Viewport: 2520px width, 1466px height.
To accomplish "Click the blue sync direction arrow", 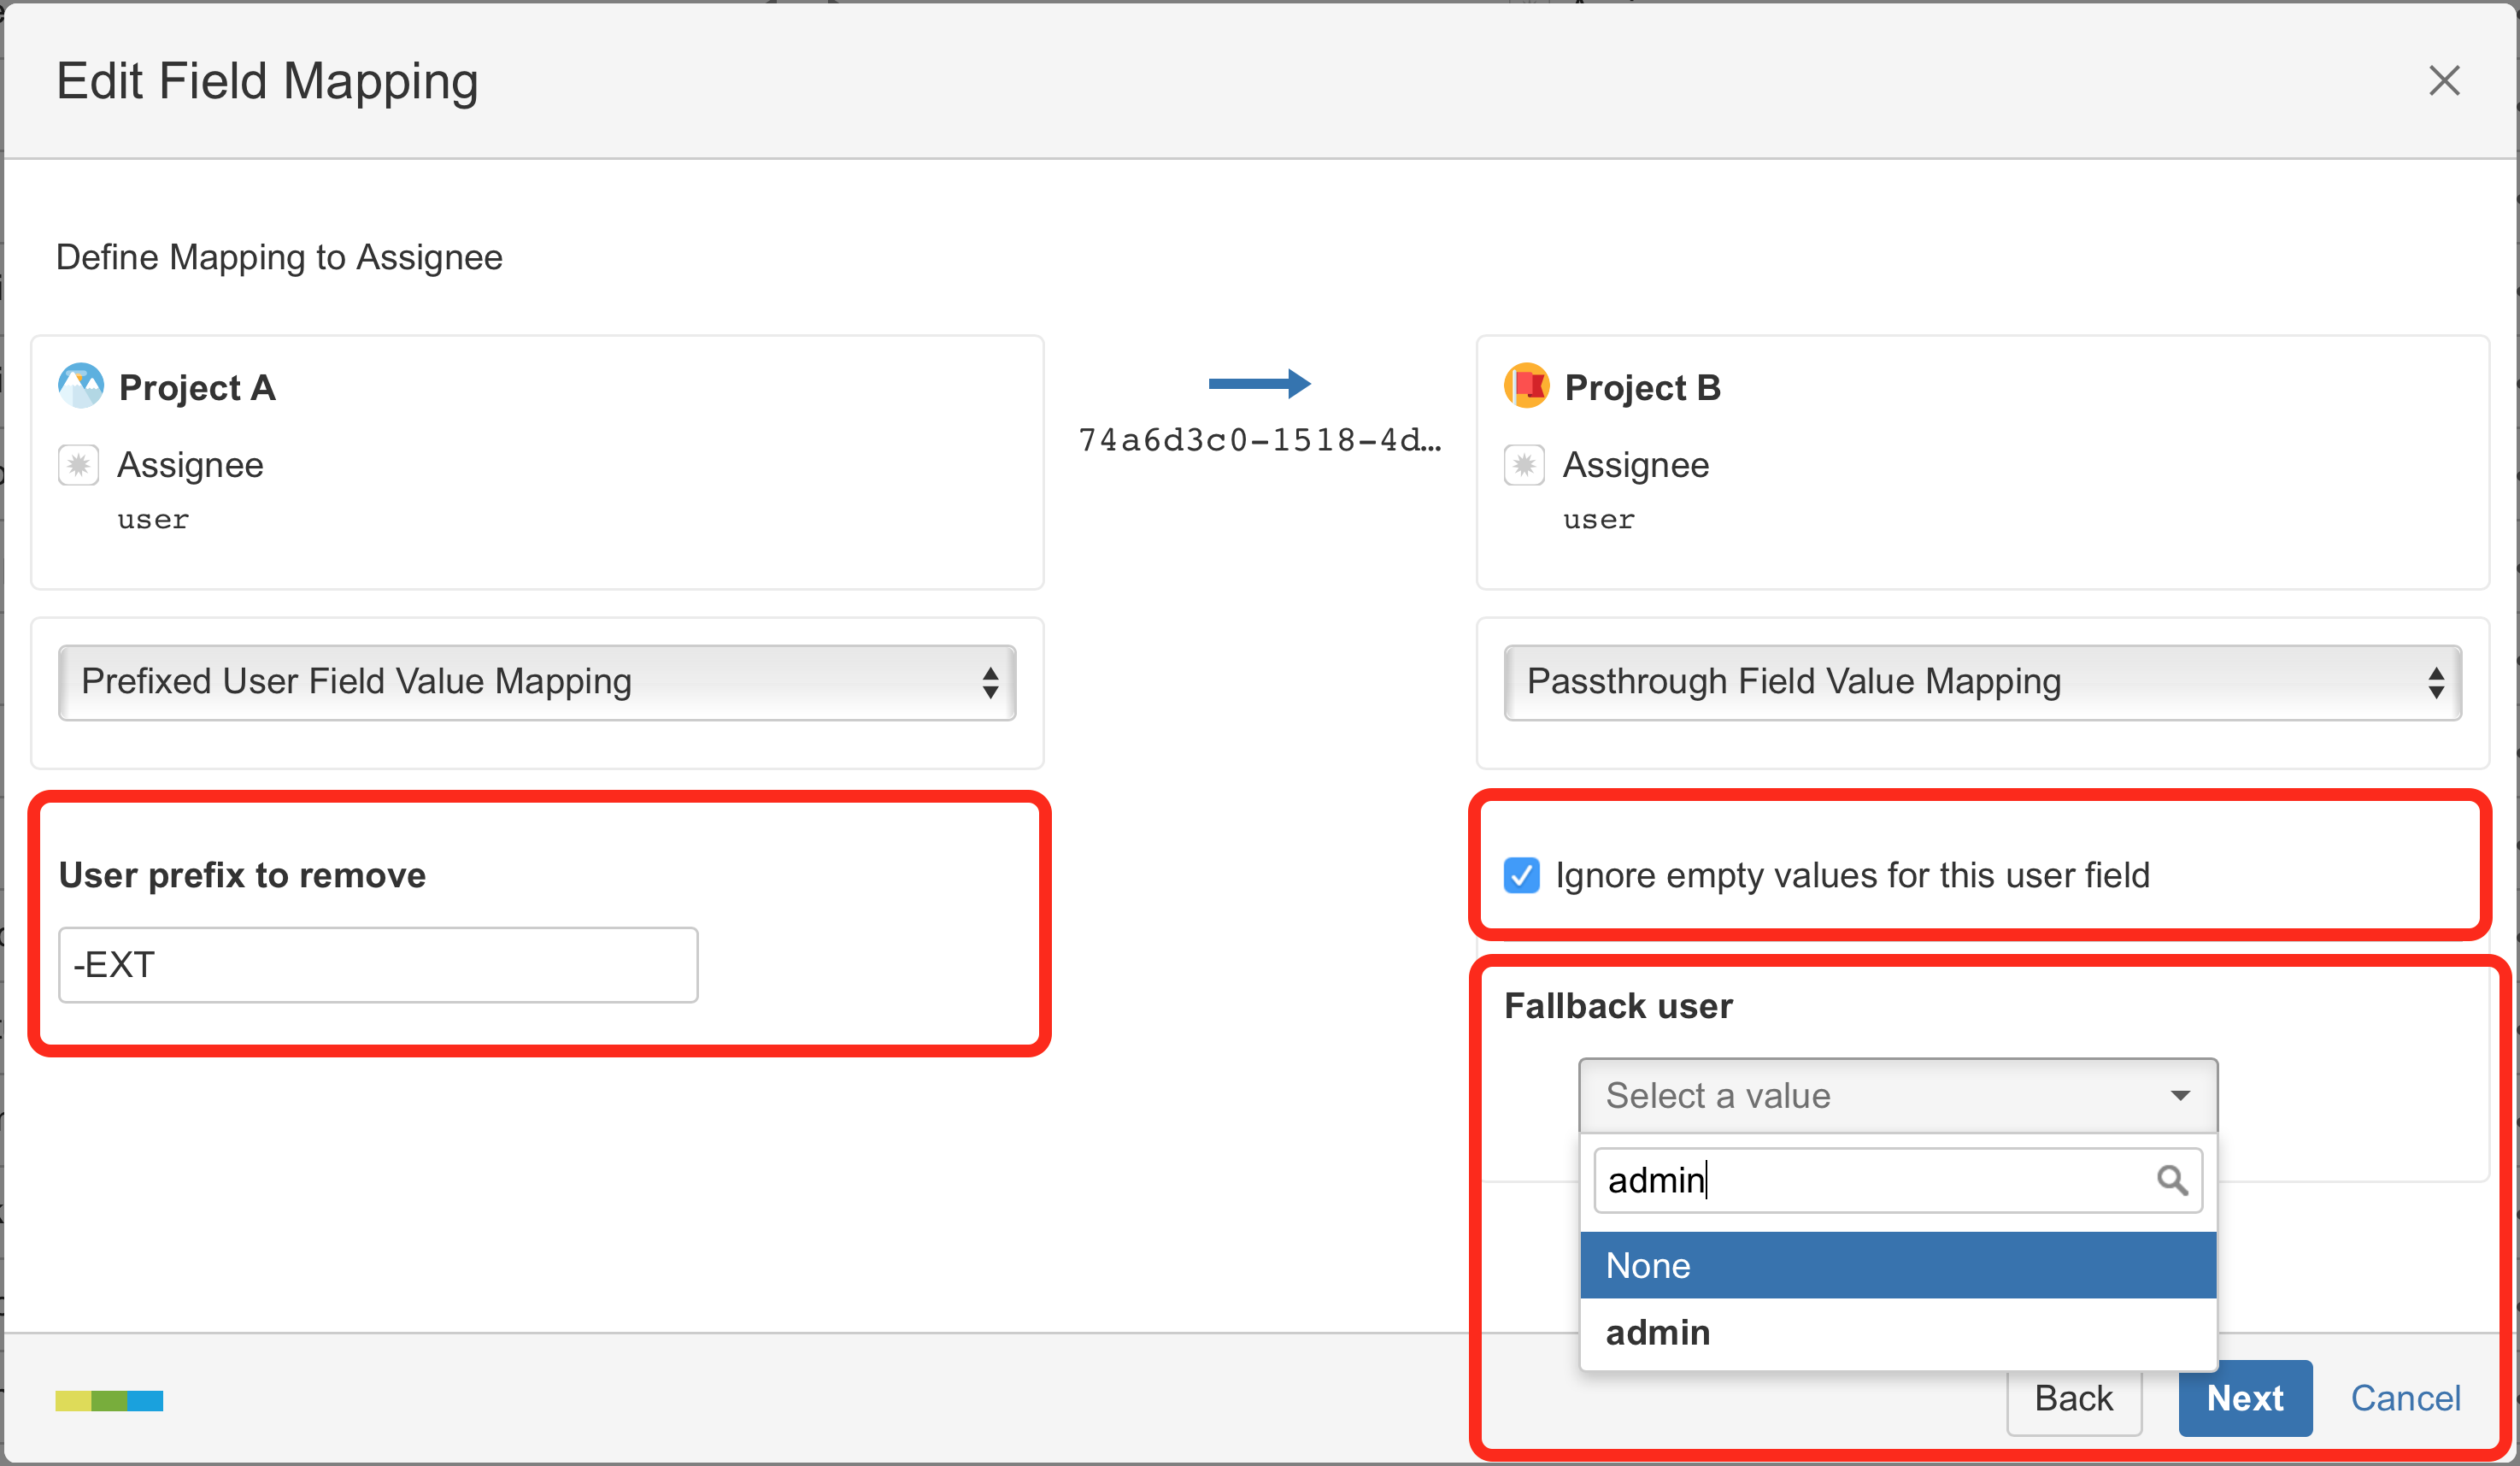I will tap(1260, 383).
